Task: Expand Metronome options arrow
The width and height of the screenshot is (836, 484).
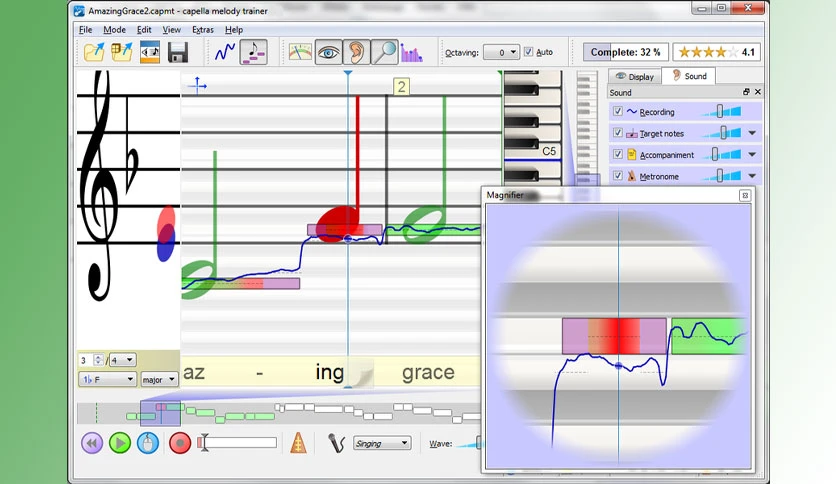Action: [752, 175]
